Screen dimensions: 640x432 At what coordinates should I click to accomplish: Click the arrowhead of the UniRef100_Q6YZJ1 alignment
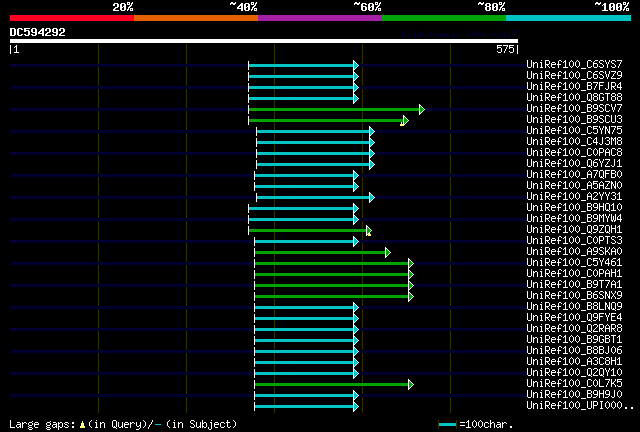click(x=372, y=165)
